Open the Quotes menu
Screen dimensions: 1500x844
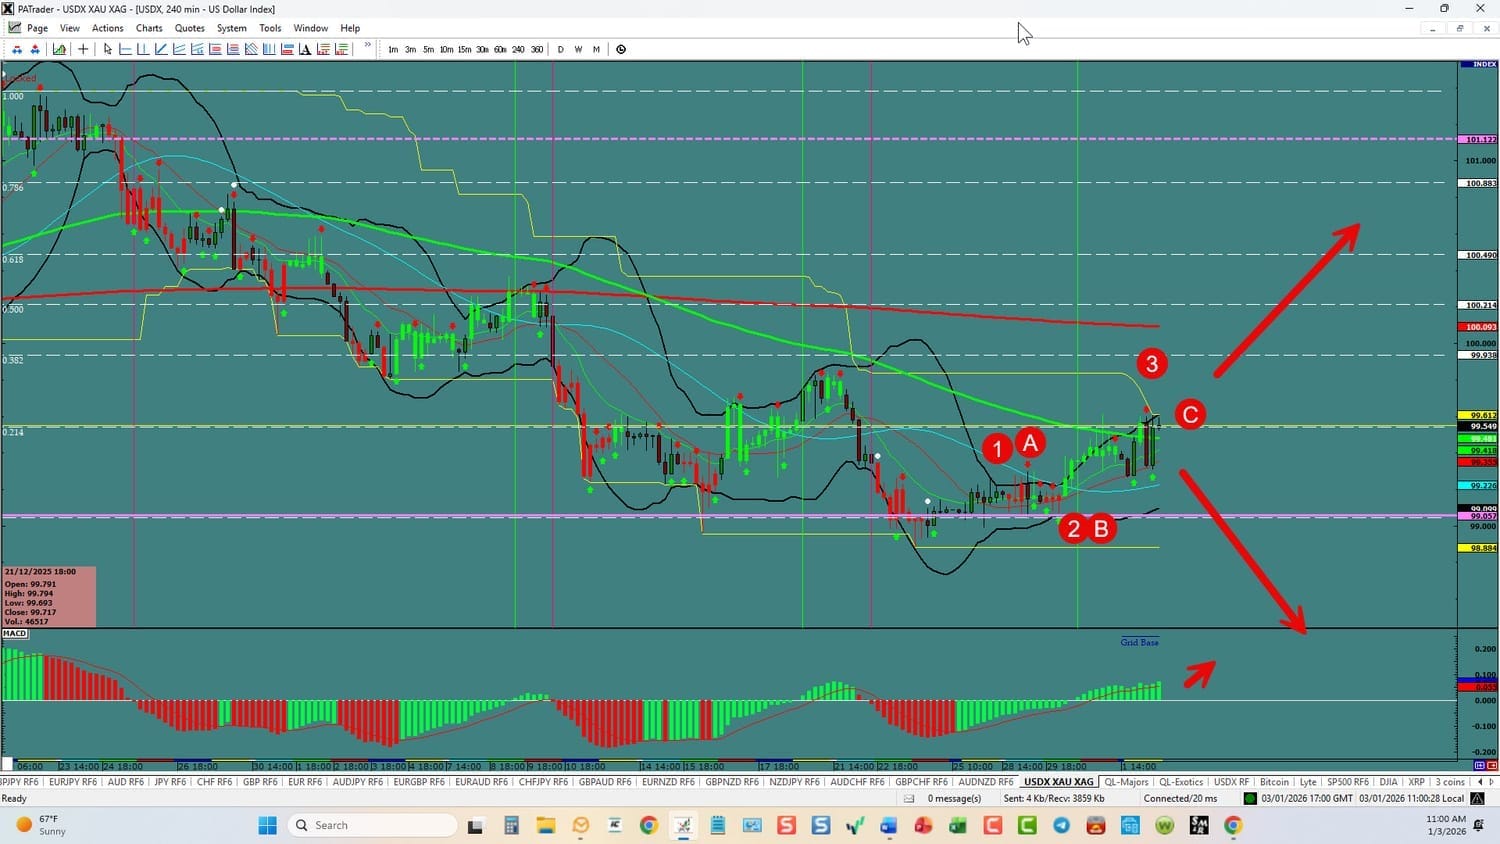pos(189,28)
